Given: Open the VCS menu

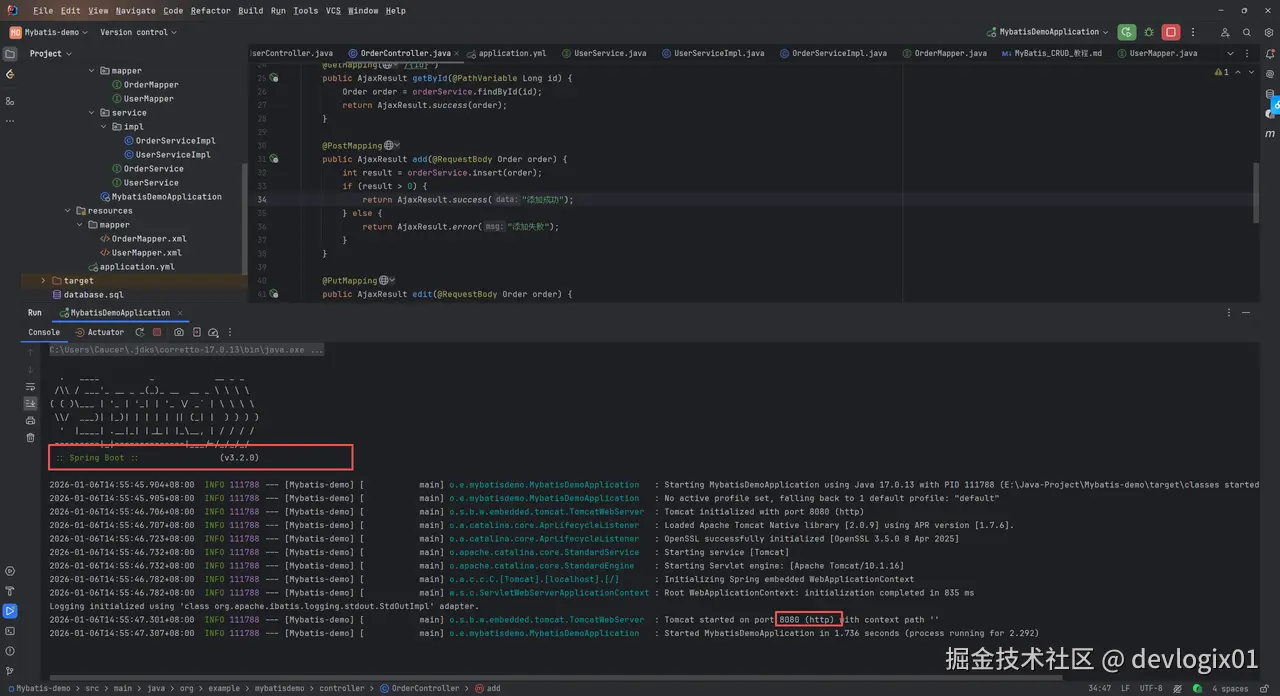Looking at the screenshot, I should pos(333,10).
